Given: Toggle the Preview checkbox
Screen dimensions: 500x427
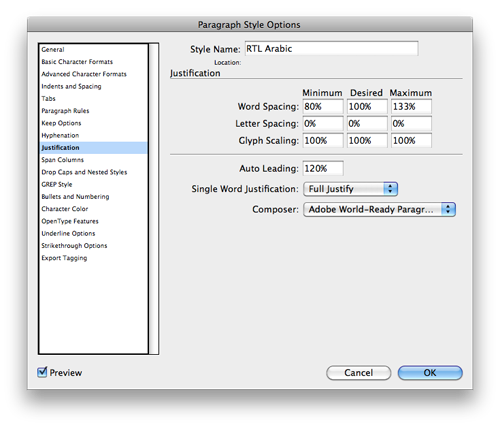Looking at the screenshot, I should [x=42, y=372].
